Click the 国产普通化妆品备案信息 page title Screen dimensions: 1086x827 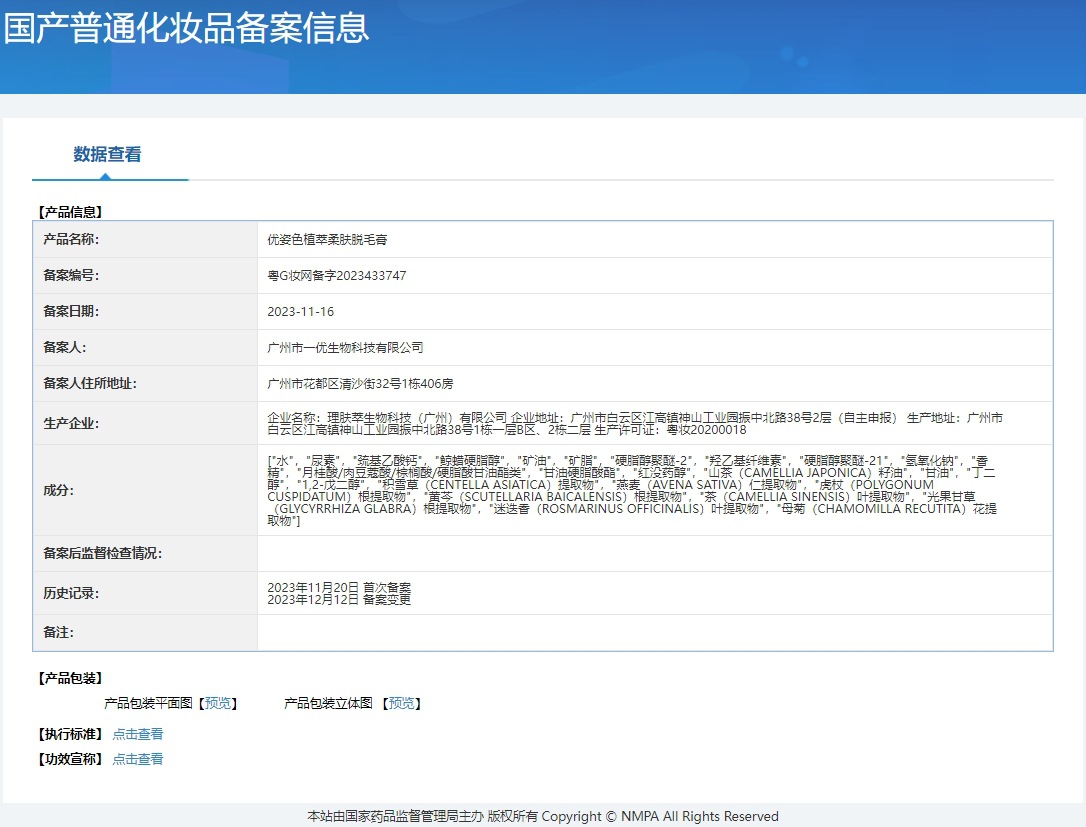pos(186,28)
